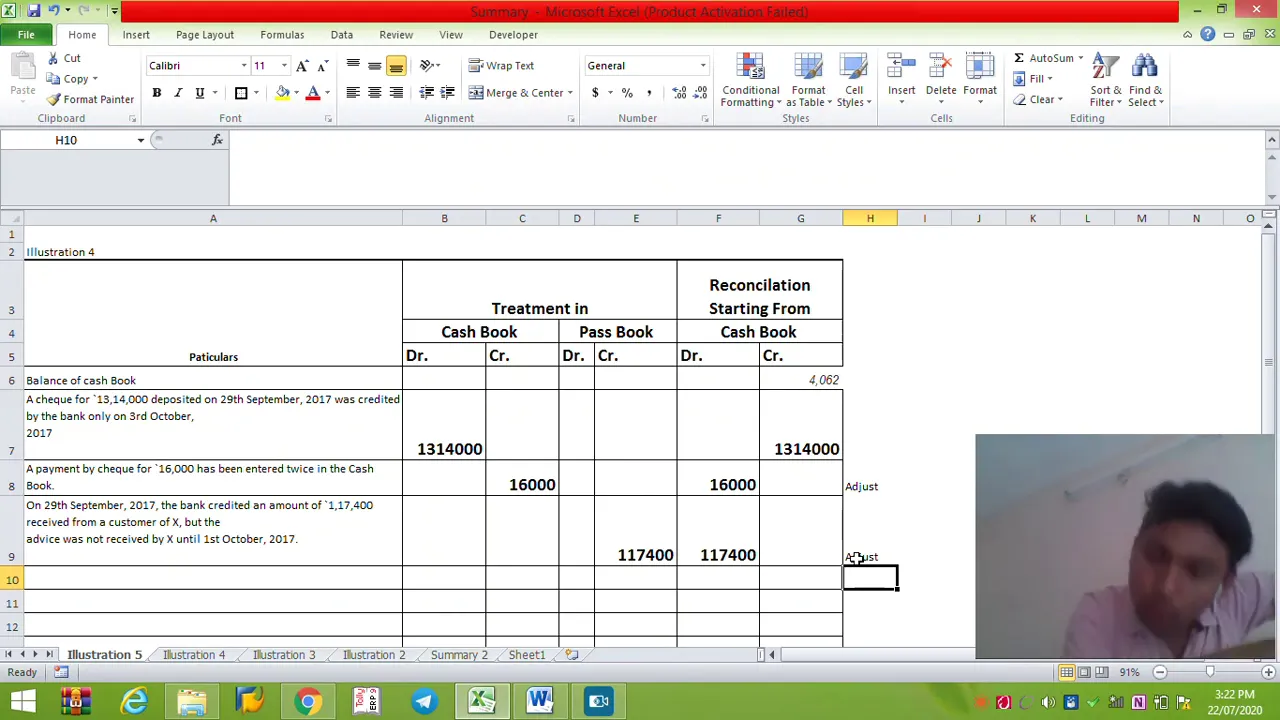1280x720 pixels.
Task: Open the Name Box dropdown arrow
Action: (x=140, y=140)
